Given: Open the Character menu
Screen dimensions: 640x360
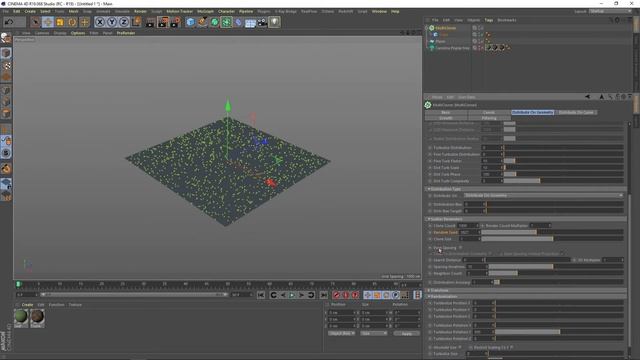Looking at the screenshot, I should point(226,11).
